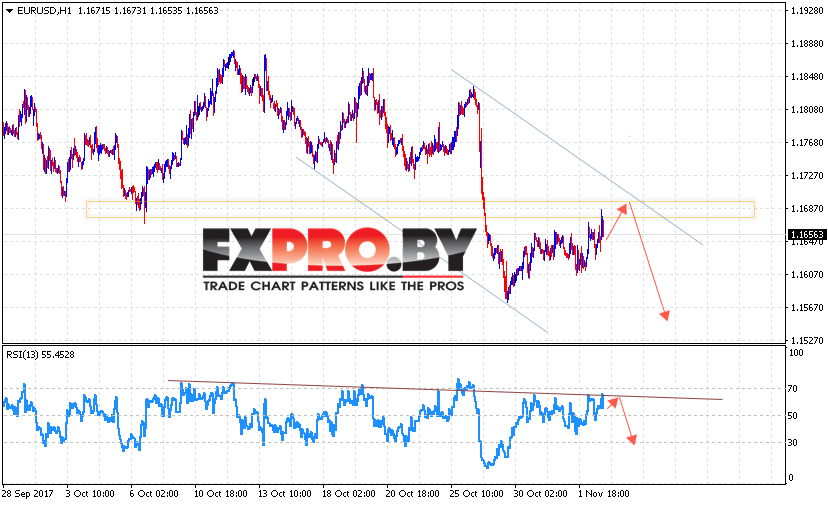The width and height of the screenshot is (828, 505).
Task: Click the 3 Oct 10:00 time label
Action: (x=90, y=494)
